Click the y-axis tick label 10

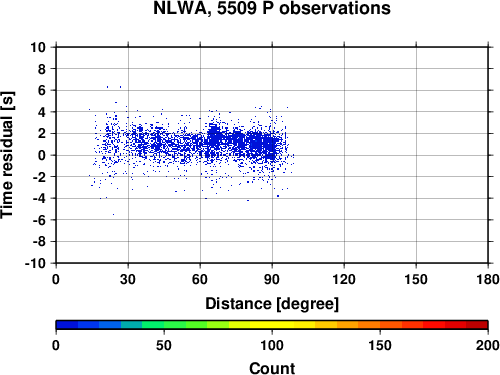pyautogui.click(x=38, y=47)
